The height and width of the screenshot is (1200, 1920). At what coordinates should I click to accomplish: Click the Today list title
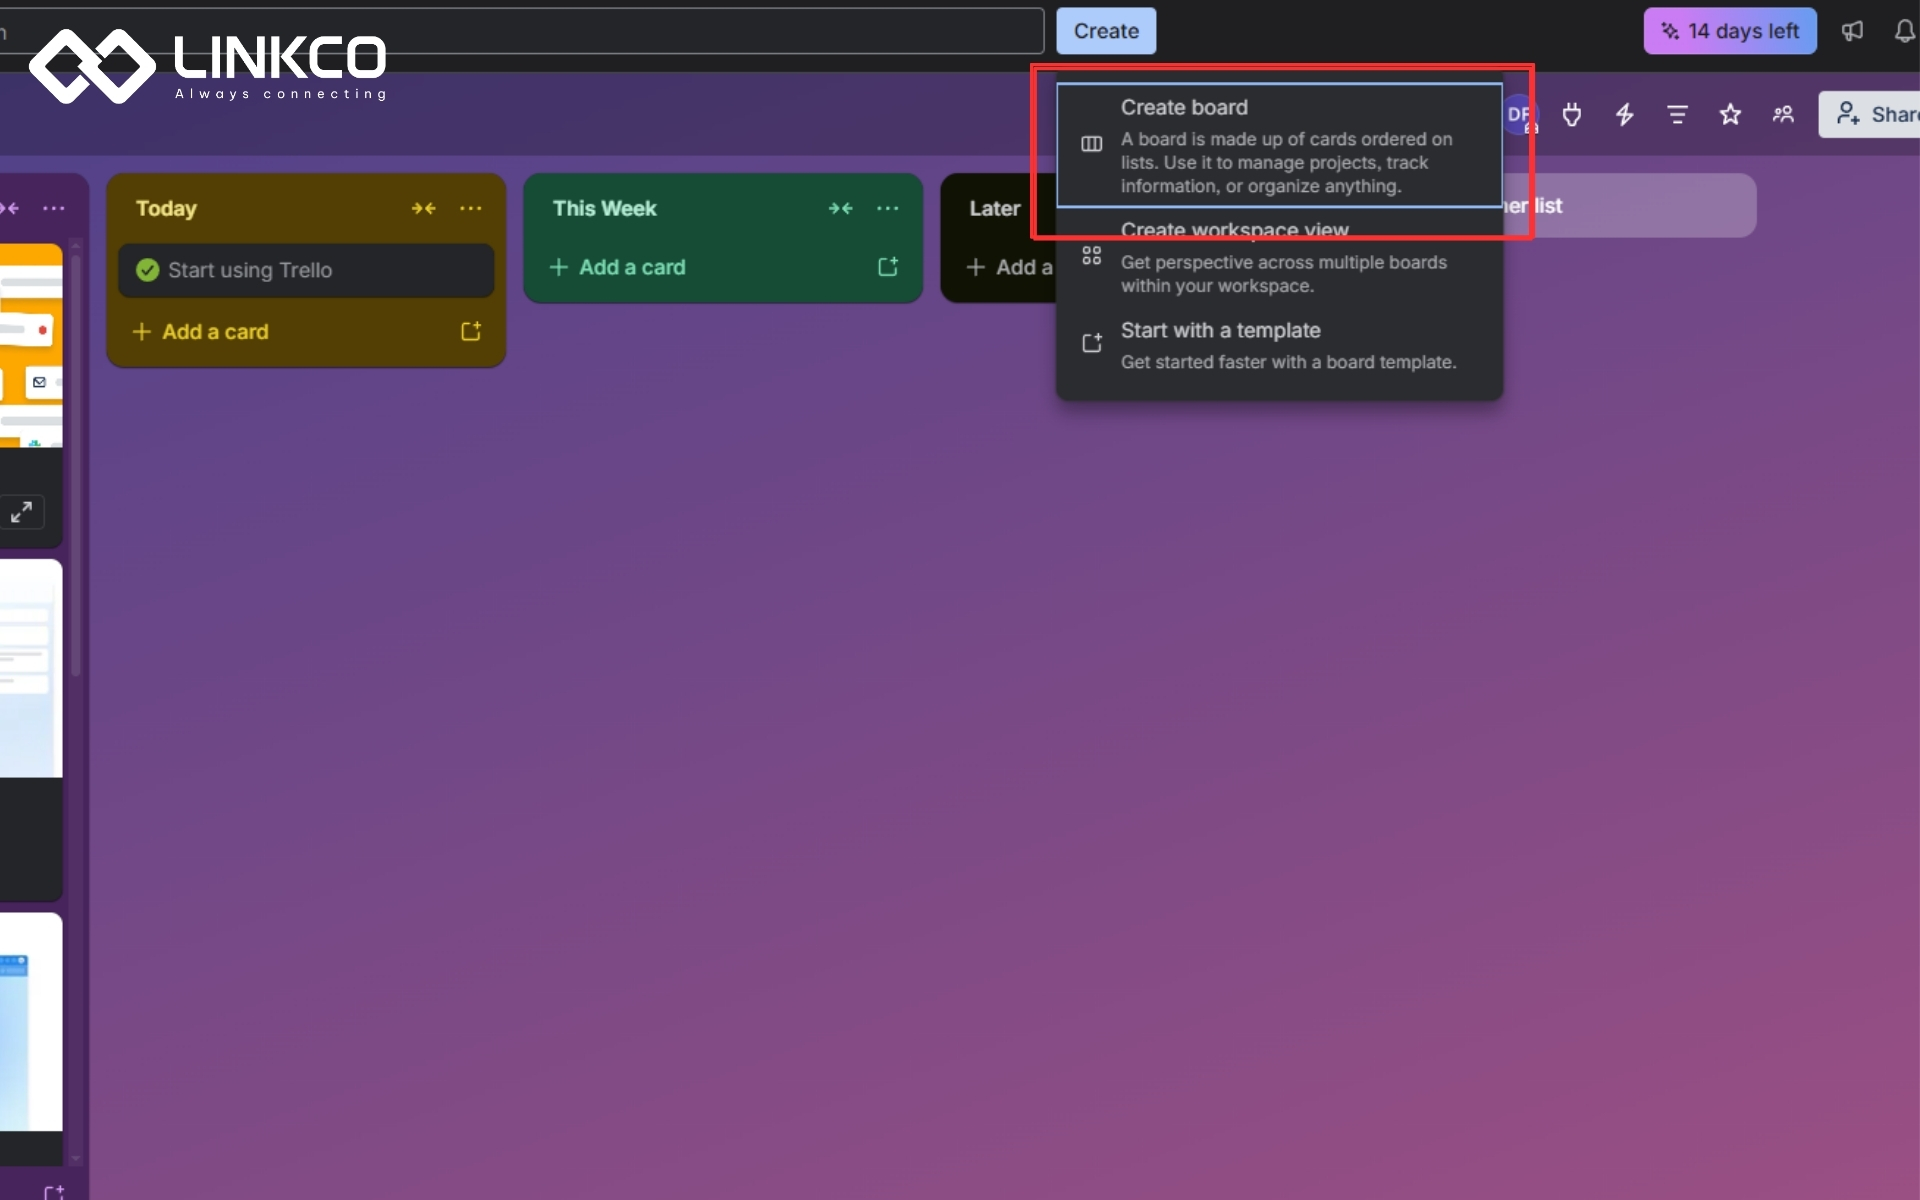[166, 208]
